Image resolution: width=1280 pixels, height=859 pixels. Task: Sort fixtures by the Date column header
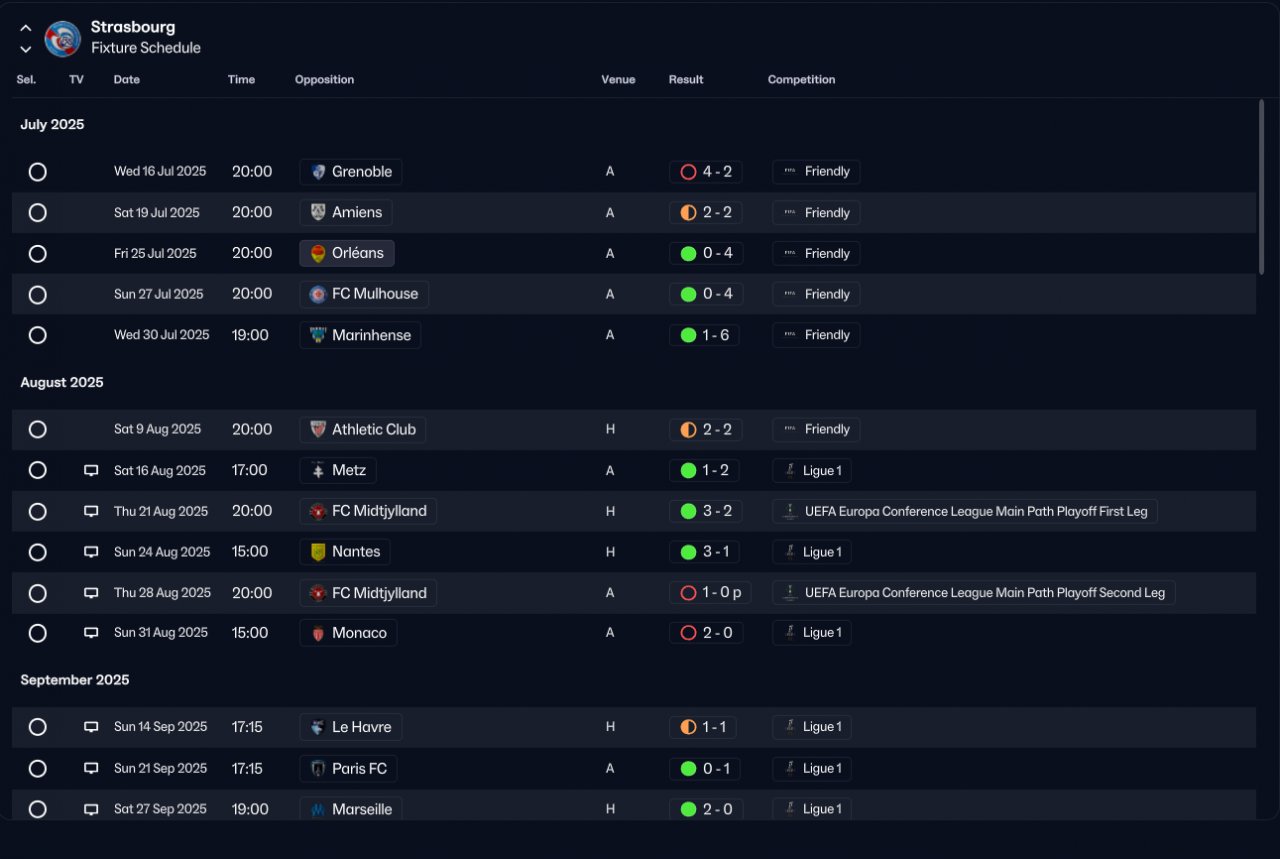127,80
